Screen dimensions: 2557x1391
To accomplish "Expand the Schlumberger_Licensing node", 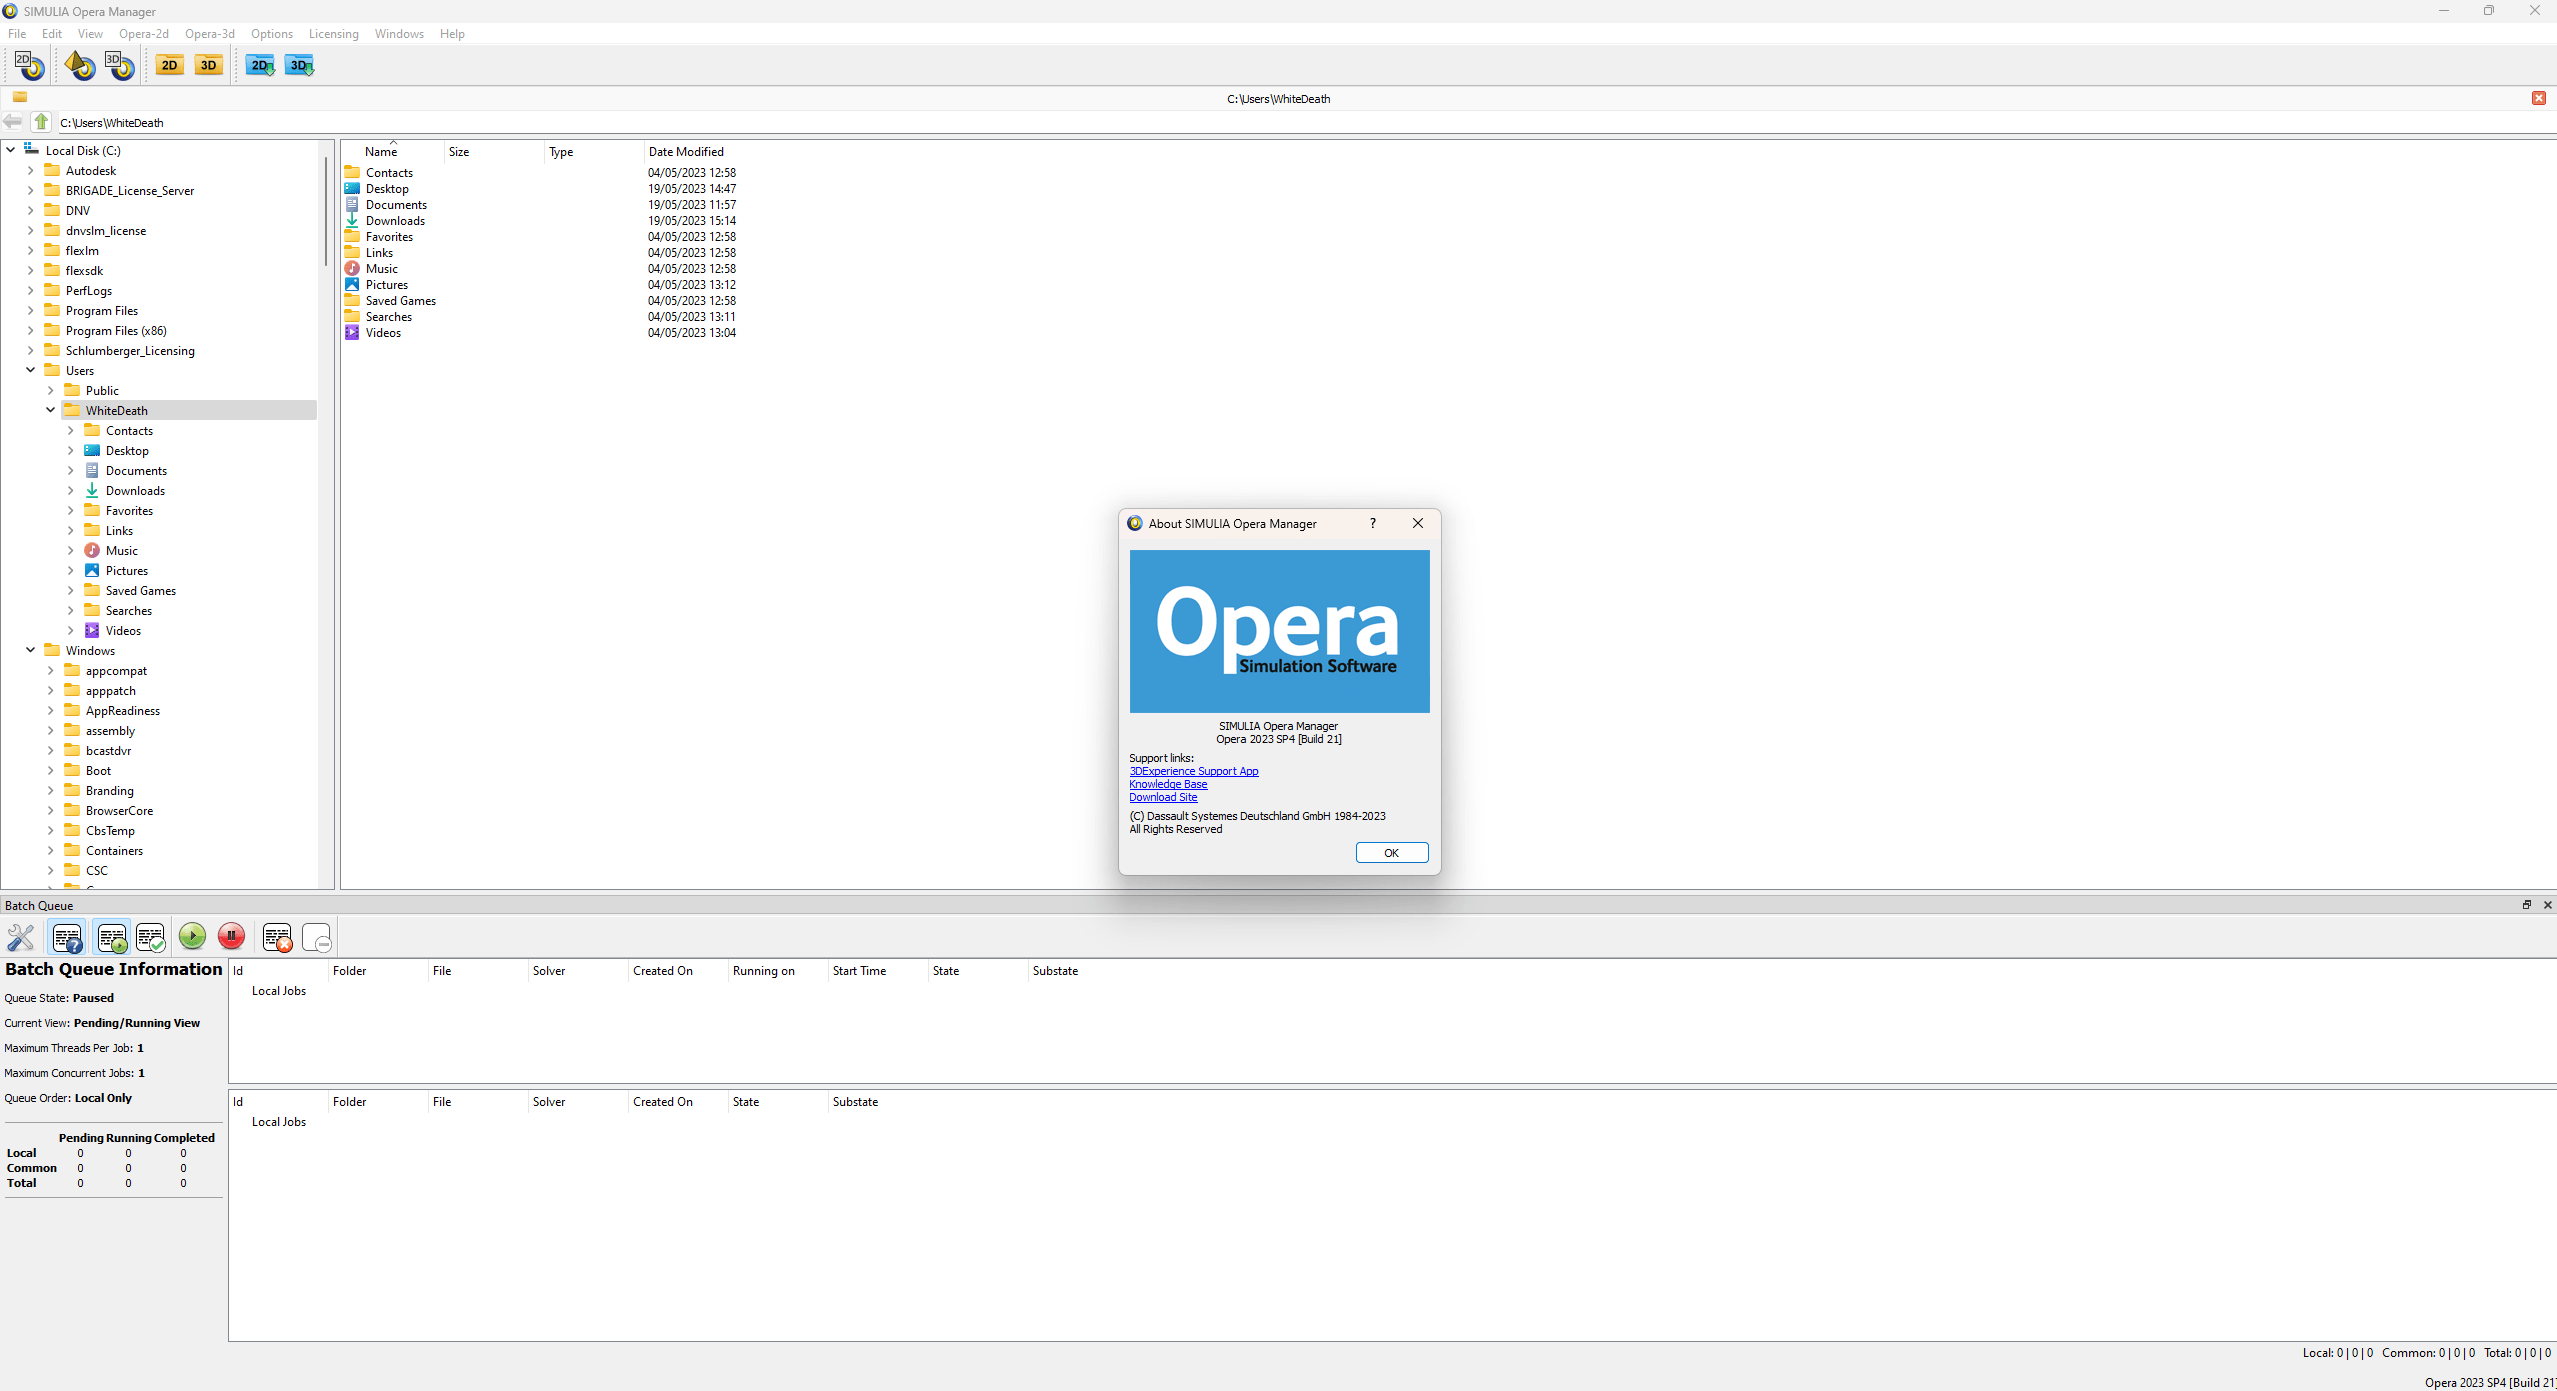I will [x=31, y=350].
